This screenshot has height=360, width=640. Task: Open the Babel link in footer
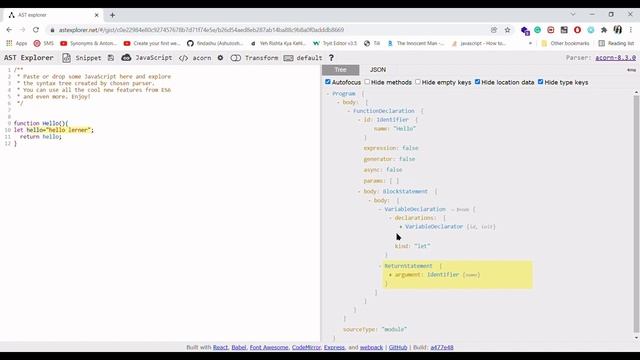pos(239,347)
